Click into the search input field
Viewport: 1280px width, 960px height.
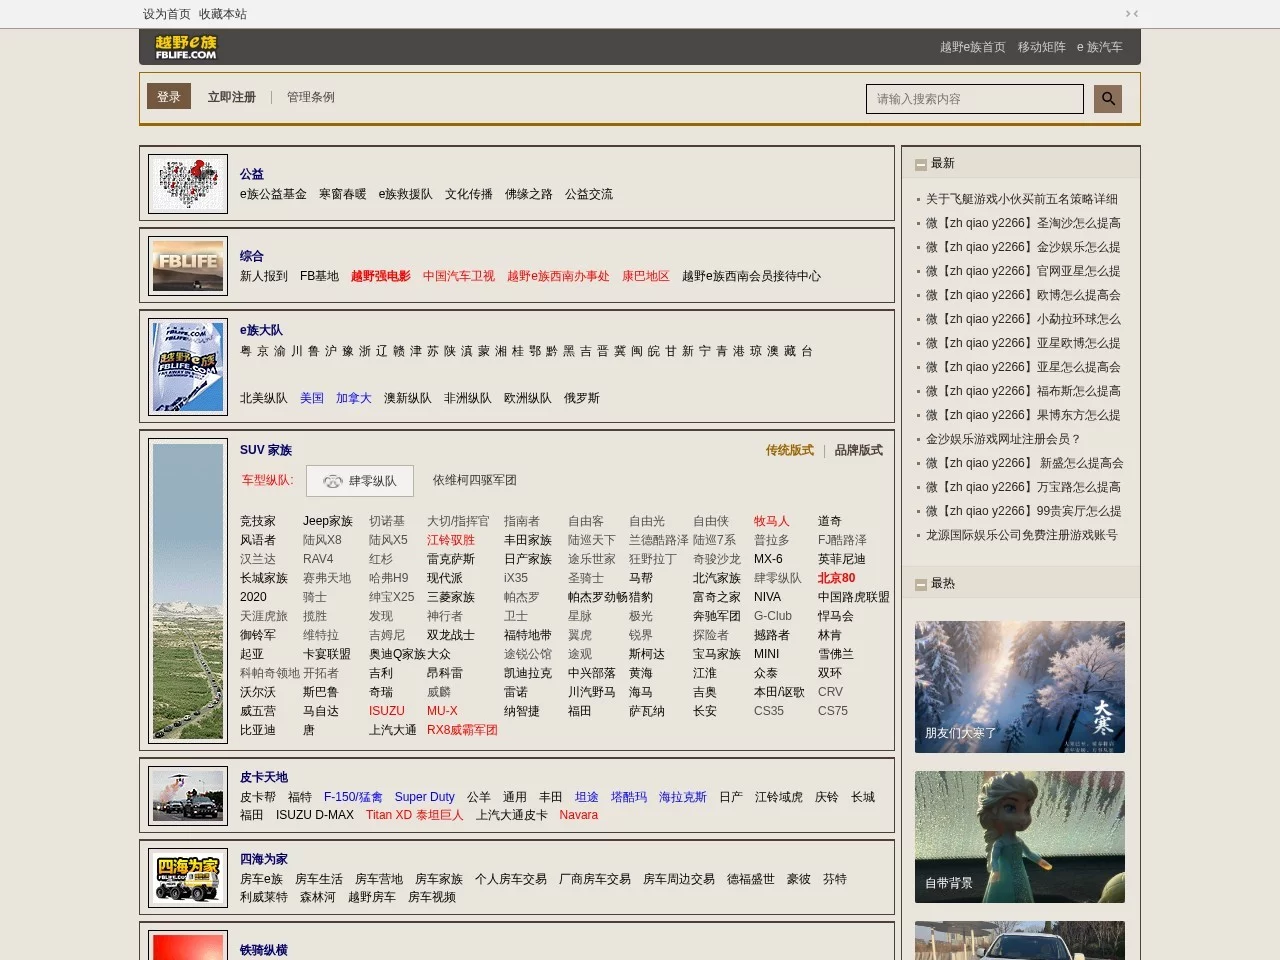coord(974,99)
